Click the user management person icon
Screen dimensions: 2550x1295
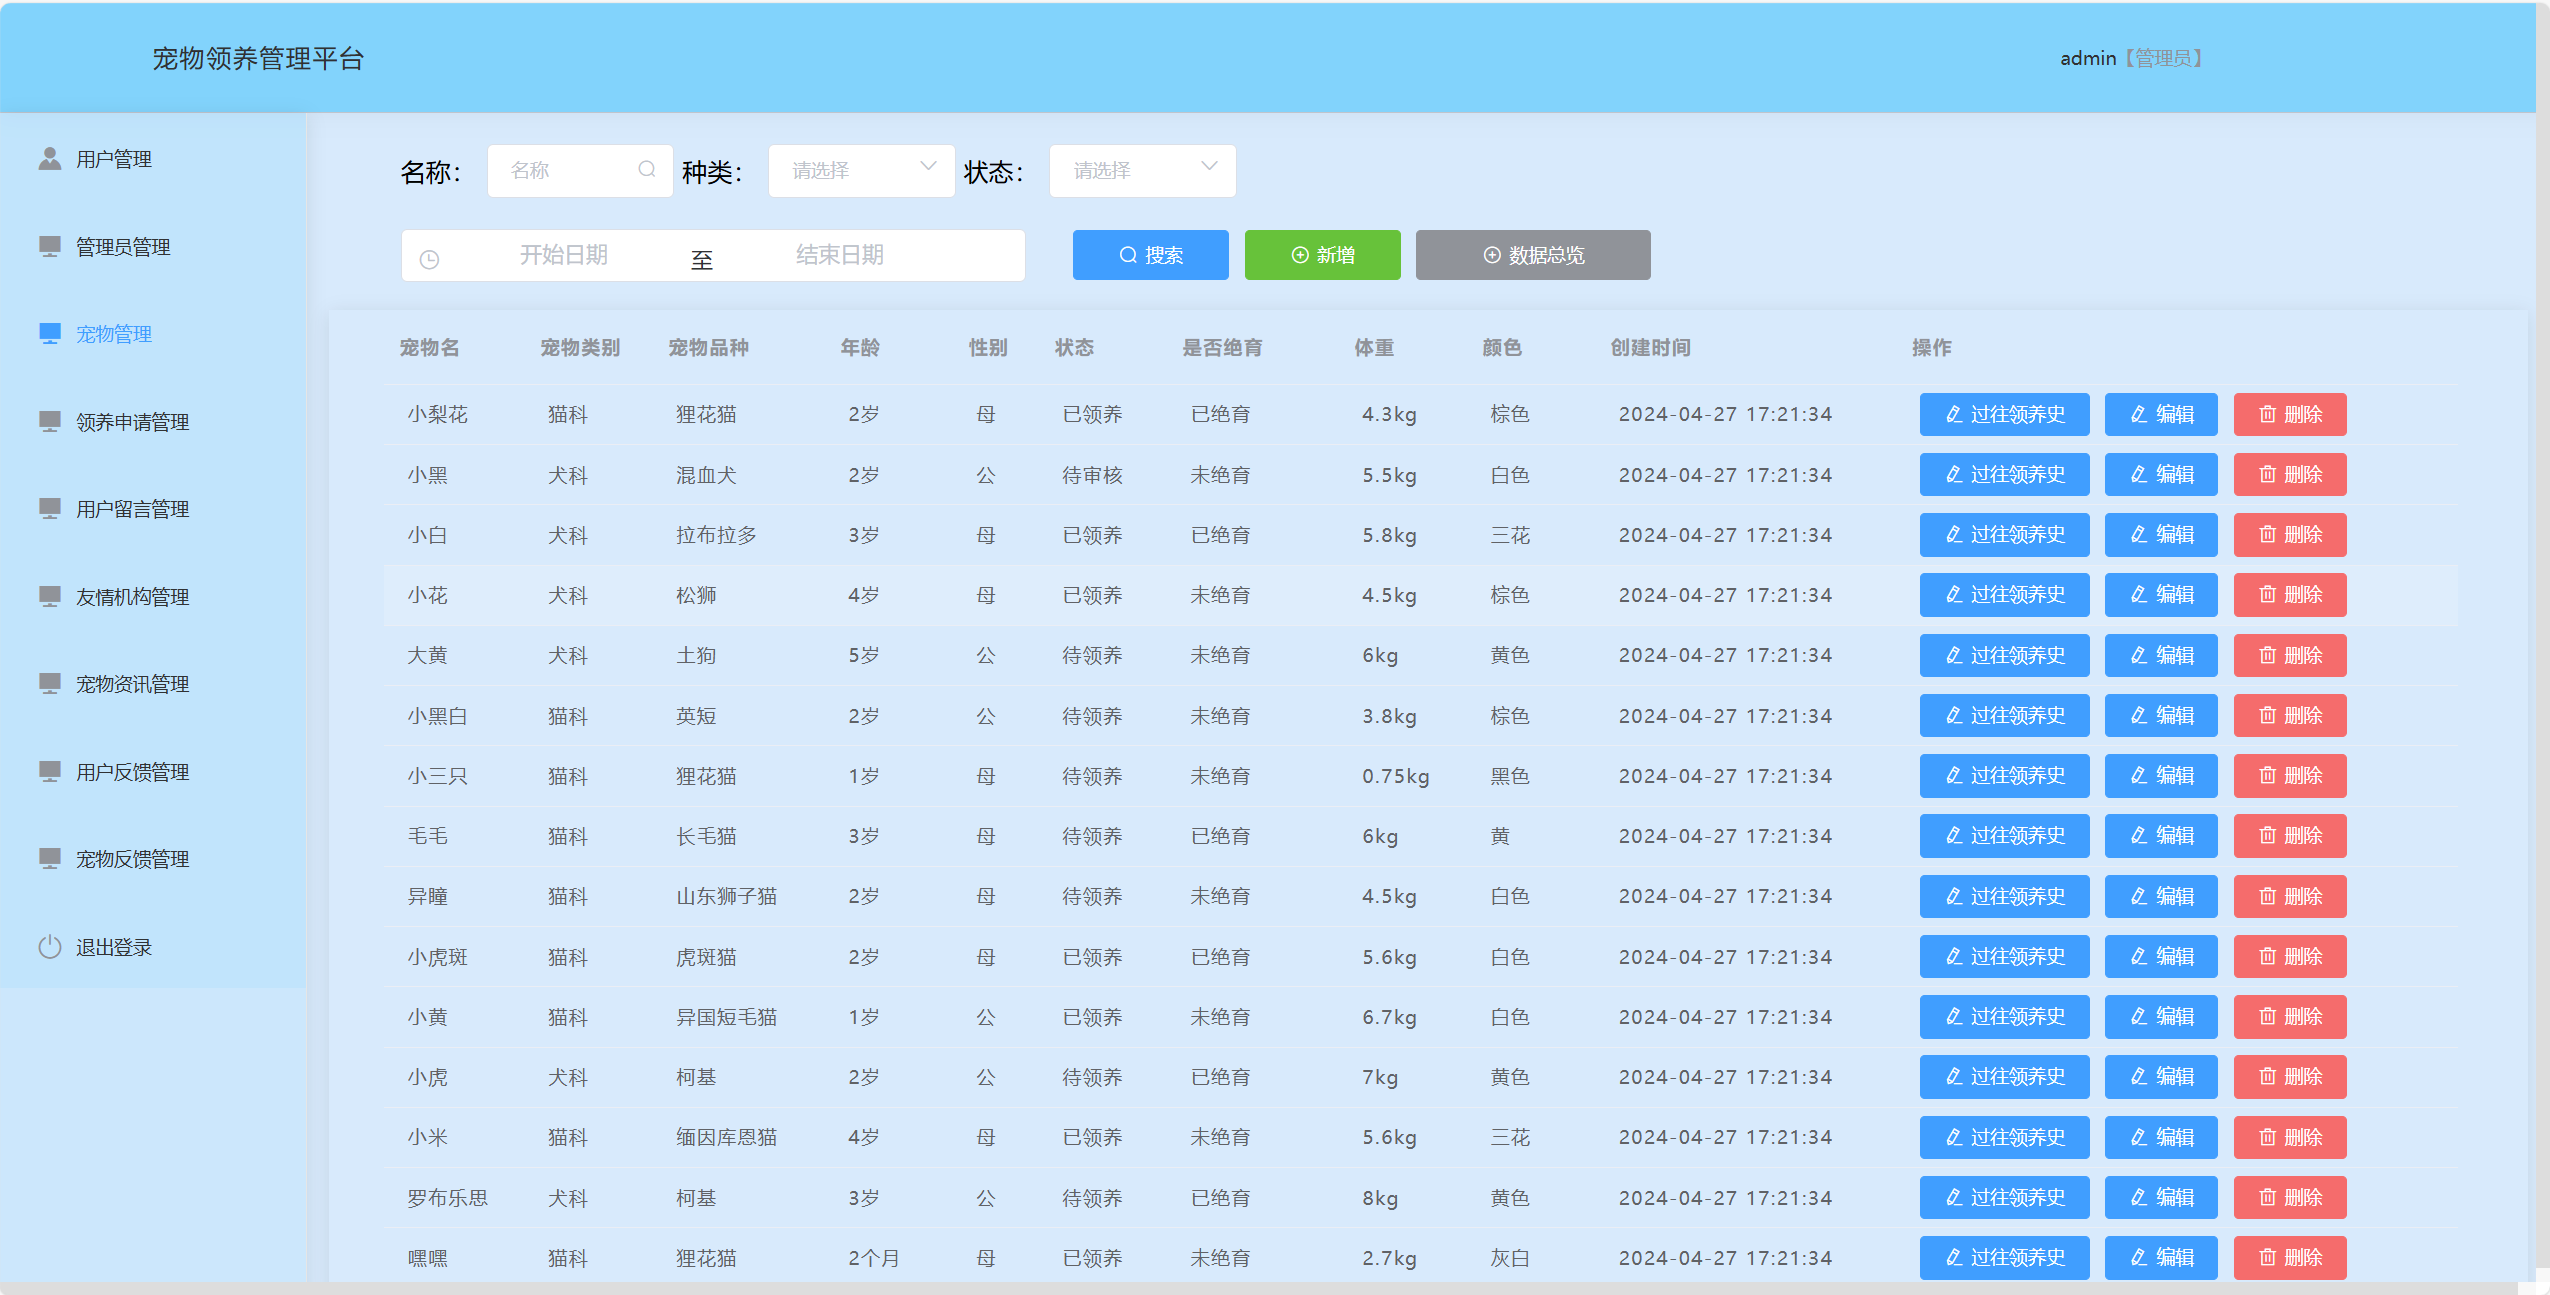tap(49, 159)
